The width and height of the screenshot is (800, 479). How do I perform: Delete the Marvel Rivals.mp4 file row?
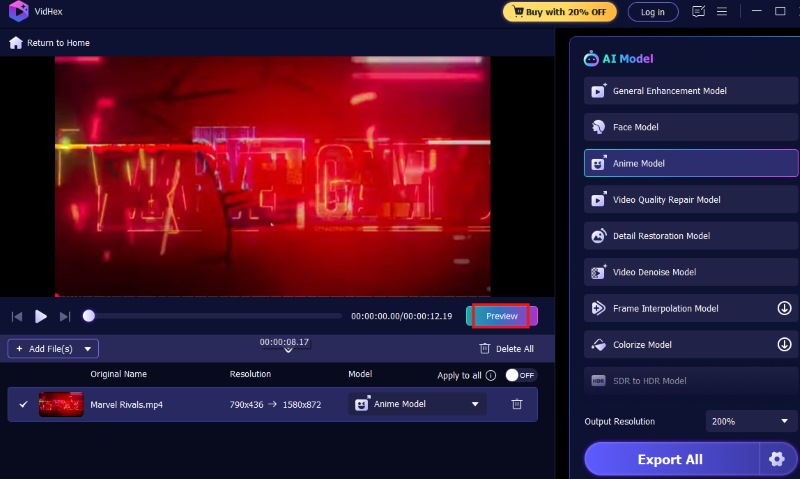(x=516, y=404)
